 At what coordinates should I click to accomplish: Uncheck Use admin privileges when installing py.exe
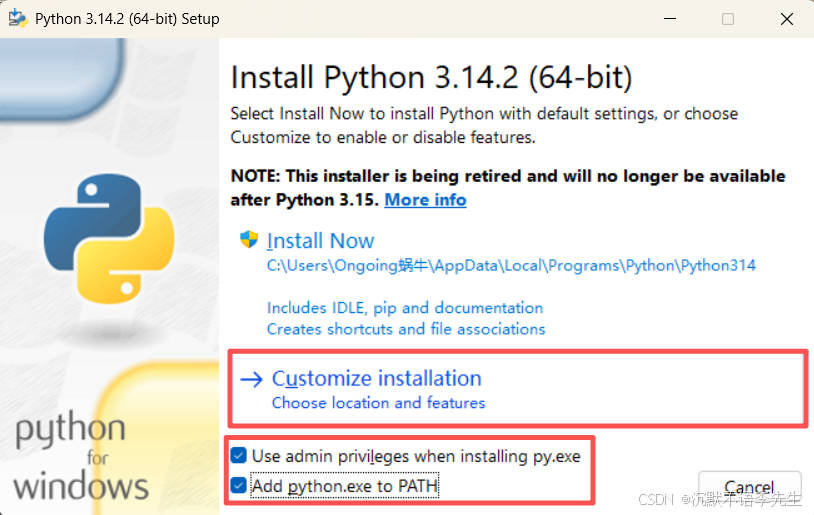click(x=239, y=456)
